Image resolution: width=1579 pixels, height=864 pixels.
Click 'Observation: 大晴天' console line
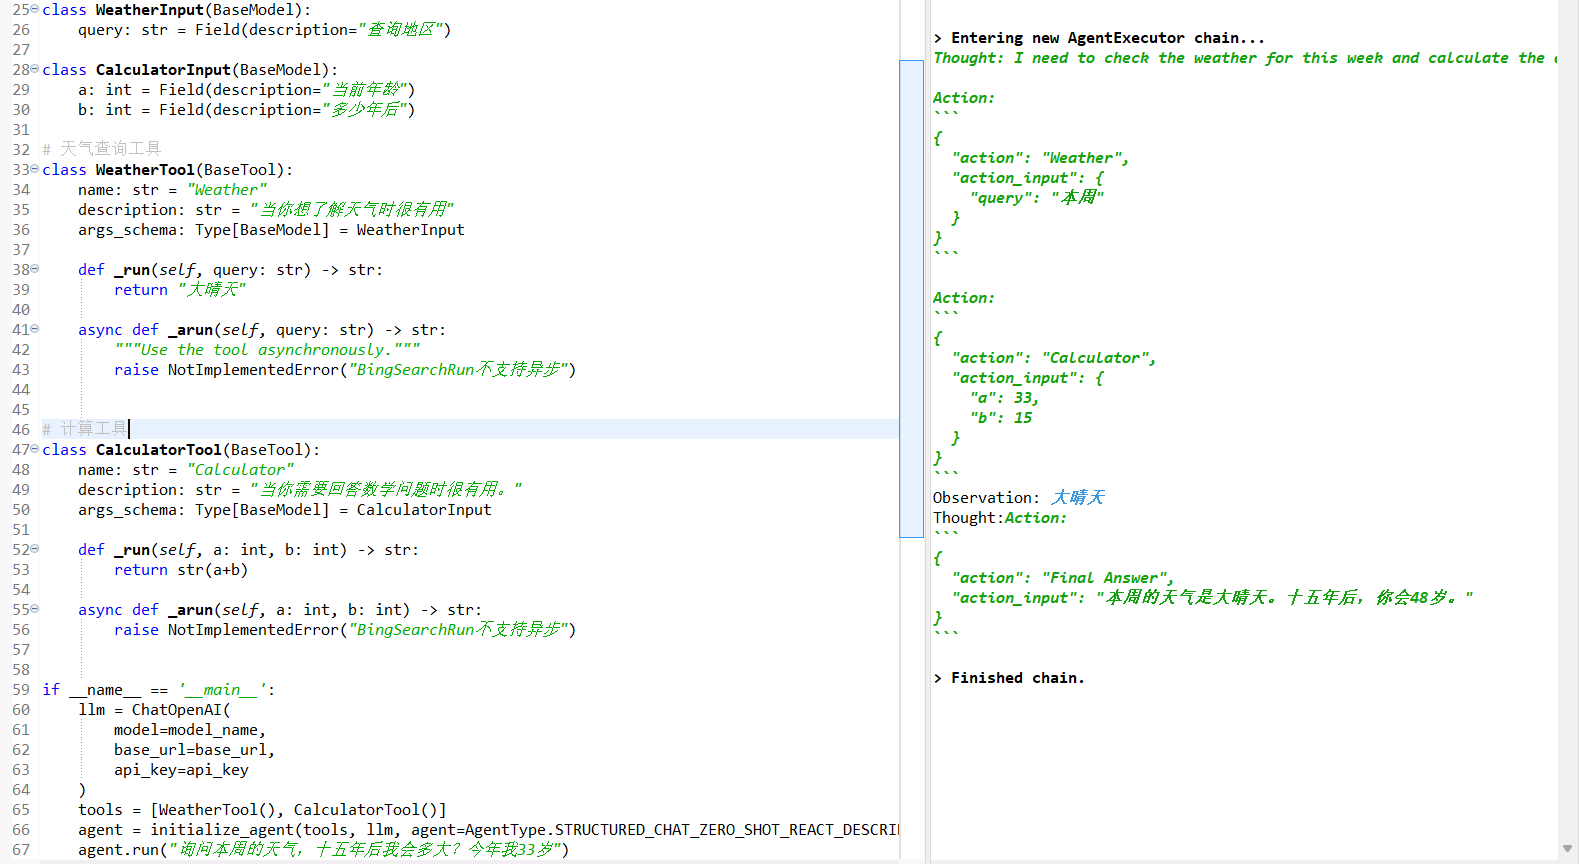point(1018,498)
